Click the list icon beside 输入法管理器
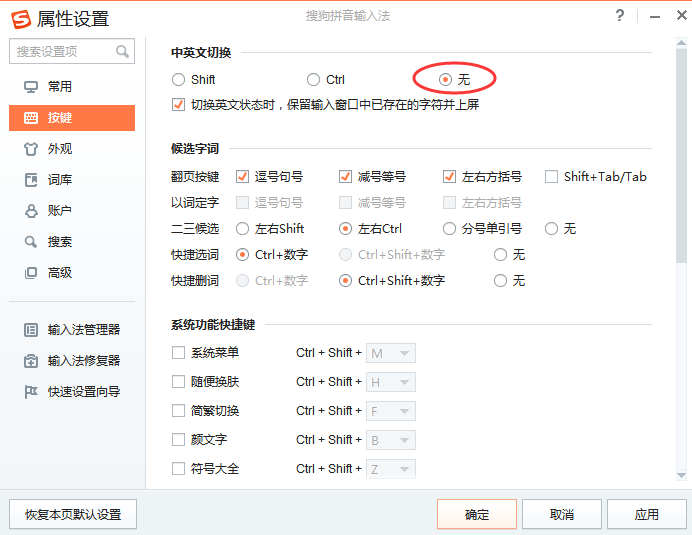The width and height of the screenshot is (692, 535). (x=31, y=330)
